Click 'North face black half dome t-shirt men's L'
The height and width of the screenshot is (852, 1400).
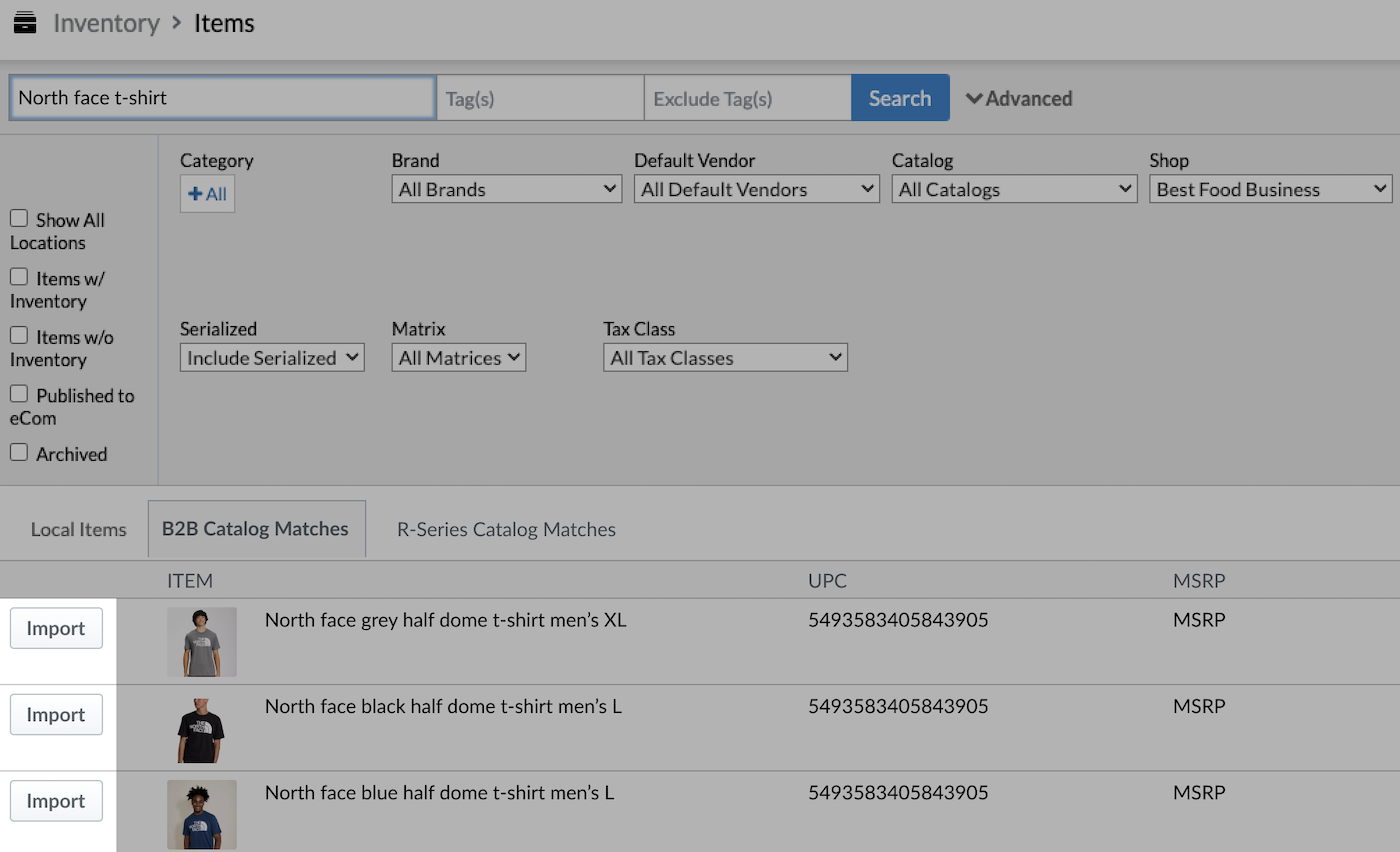pos(443,706)
